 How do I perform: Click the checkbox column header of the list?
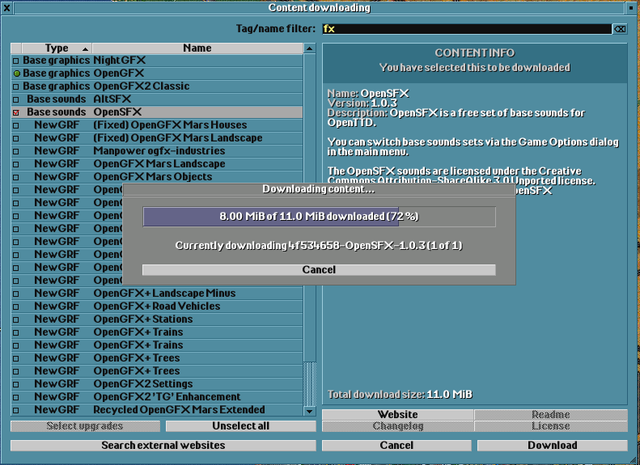coord(16,48)
